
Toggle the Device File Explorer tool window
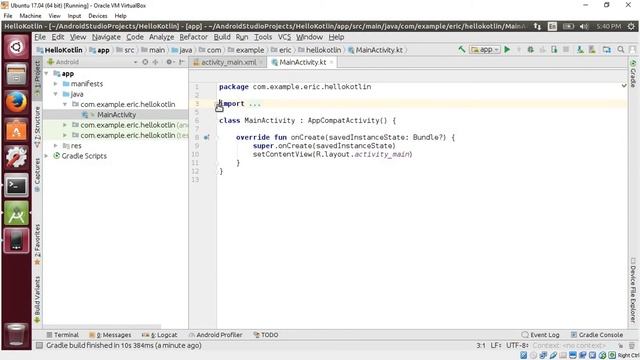(633, 290)
